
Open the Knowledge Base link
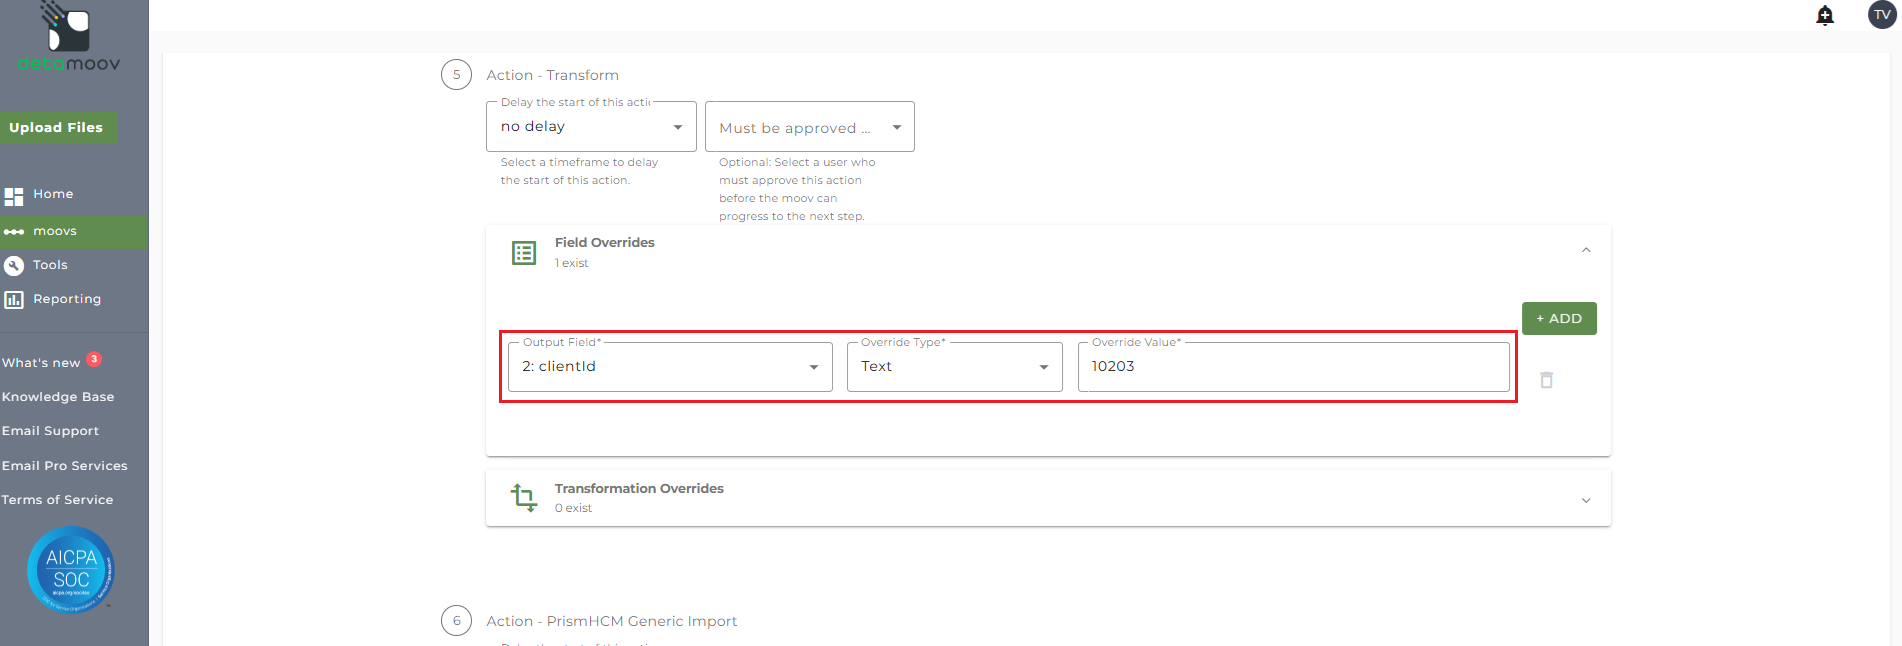[x=58, y=397]
